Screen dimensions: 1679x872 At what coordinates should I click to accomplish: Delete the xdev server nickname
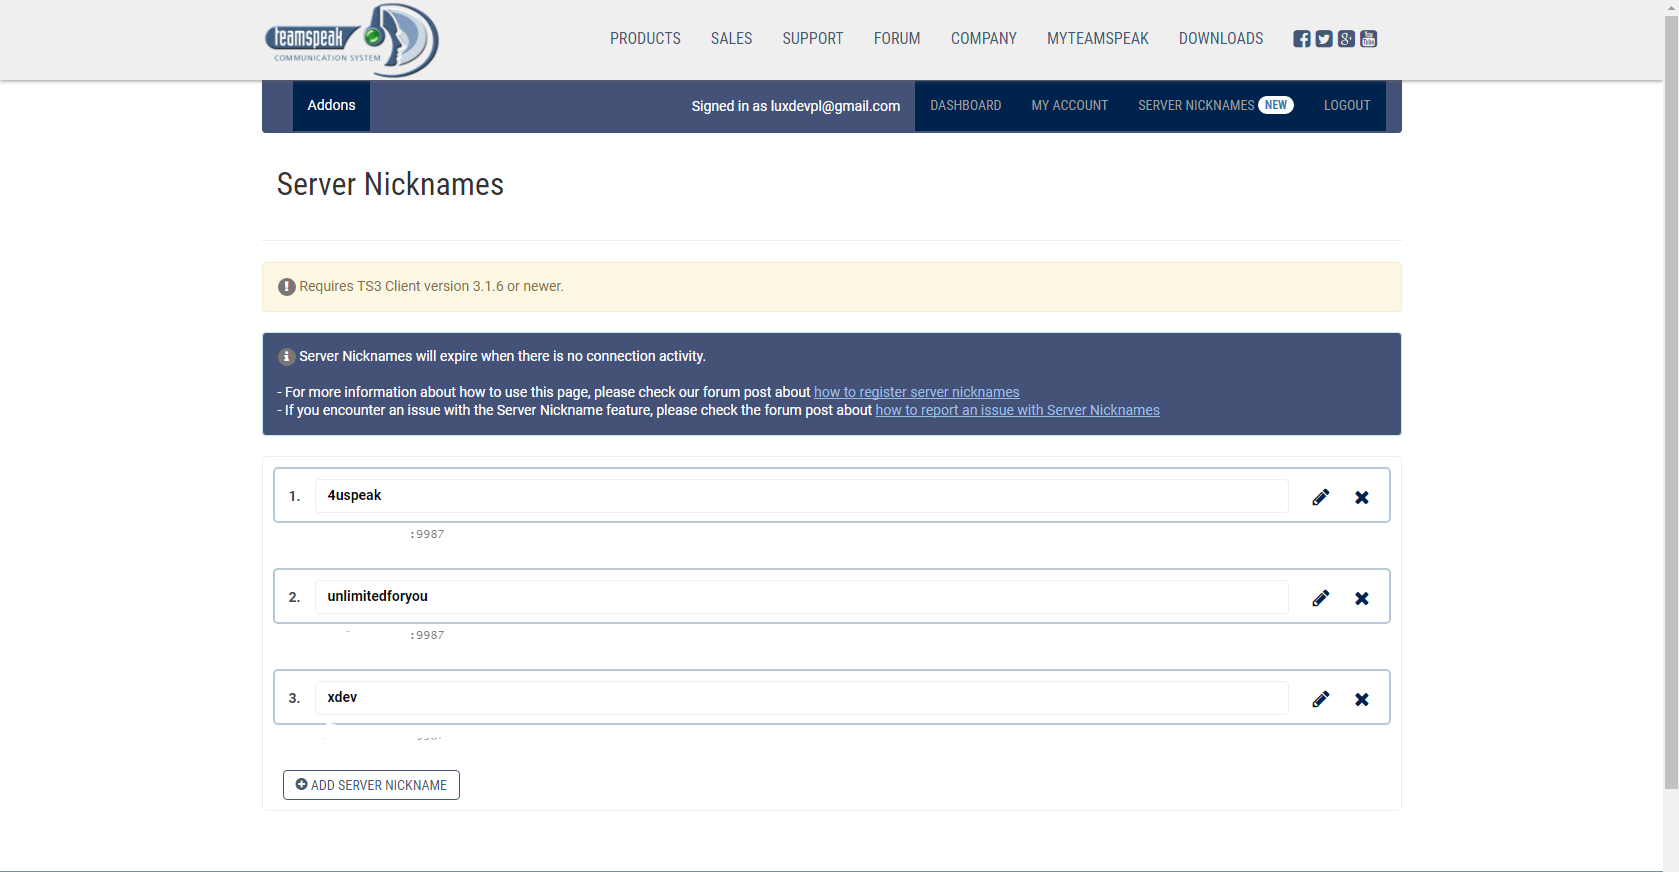coord(1361,699)
